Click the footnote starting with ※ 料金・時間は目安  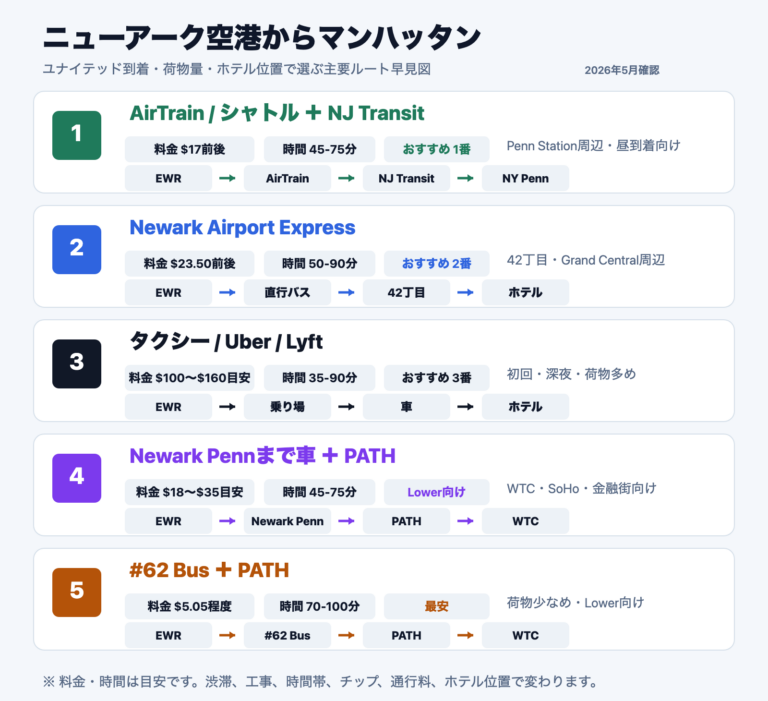320,681
